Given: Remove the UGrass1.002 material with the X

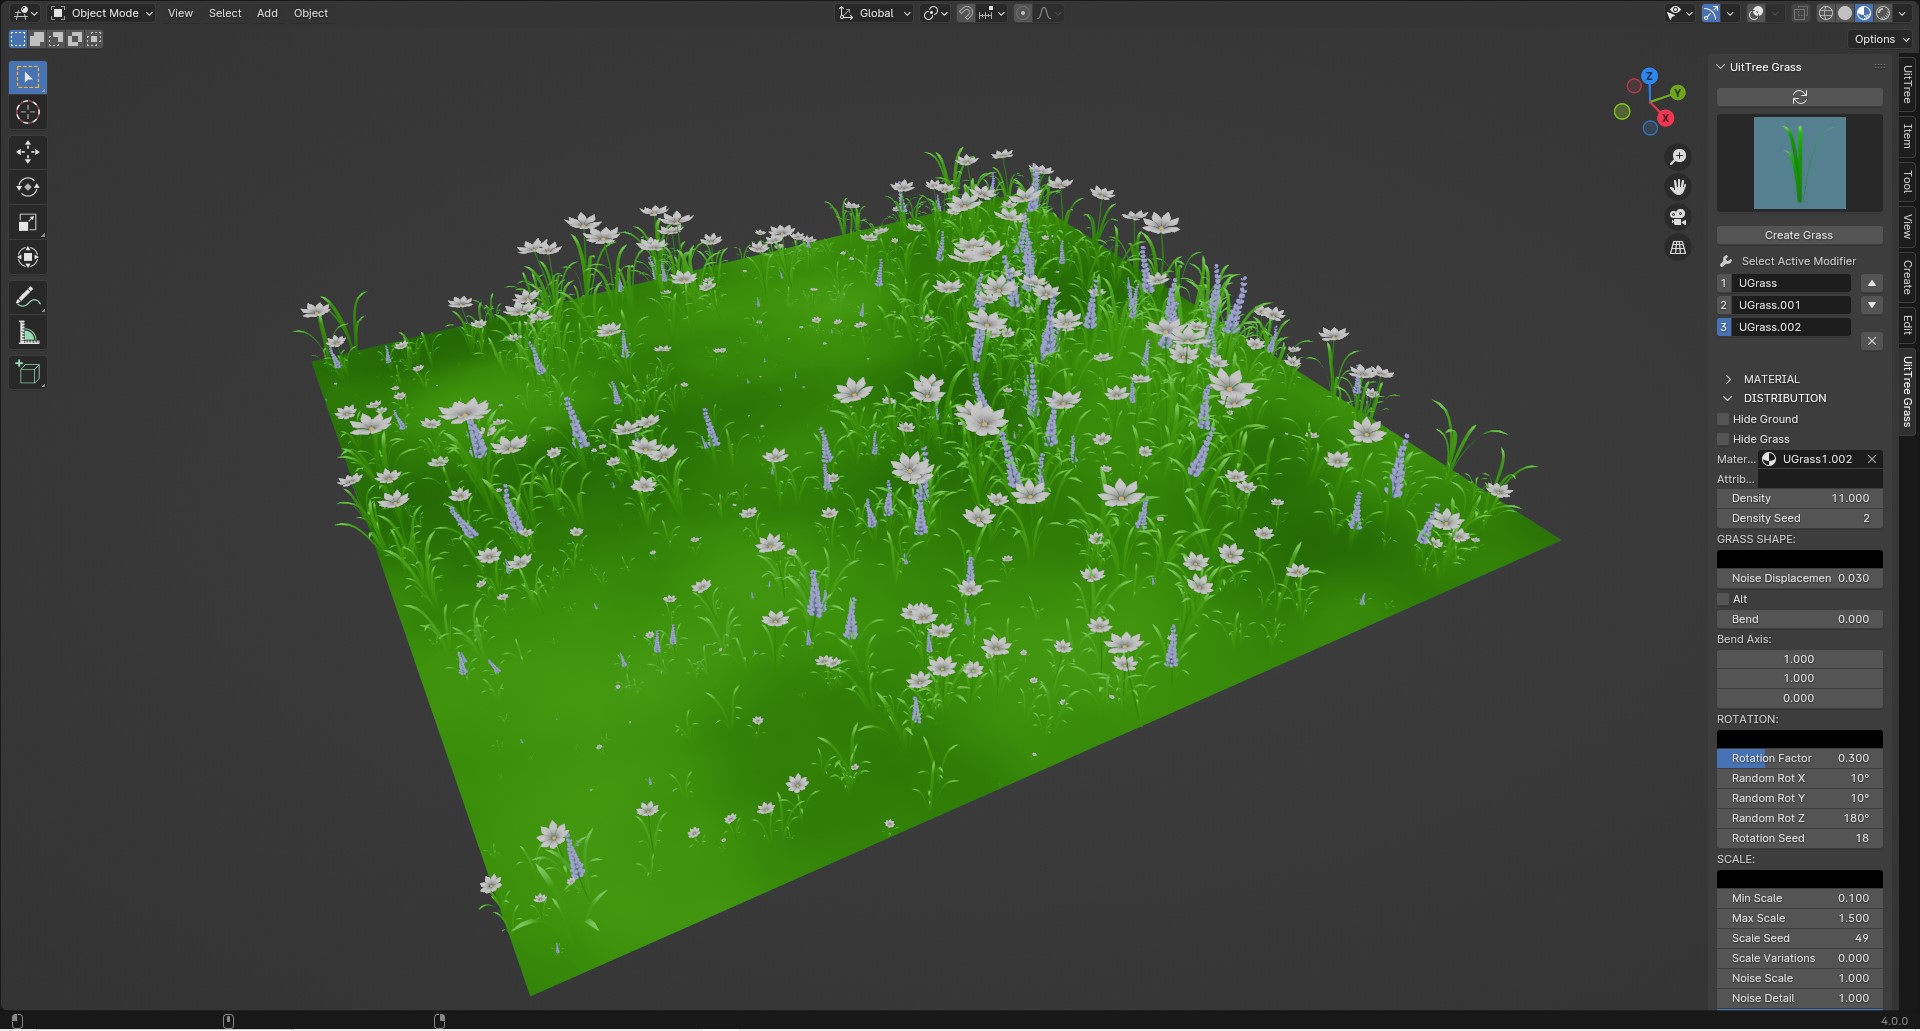Looking at the screenshot, I should point(1872,459).
